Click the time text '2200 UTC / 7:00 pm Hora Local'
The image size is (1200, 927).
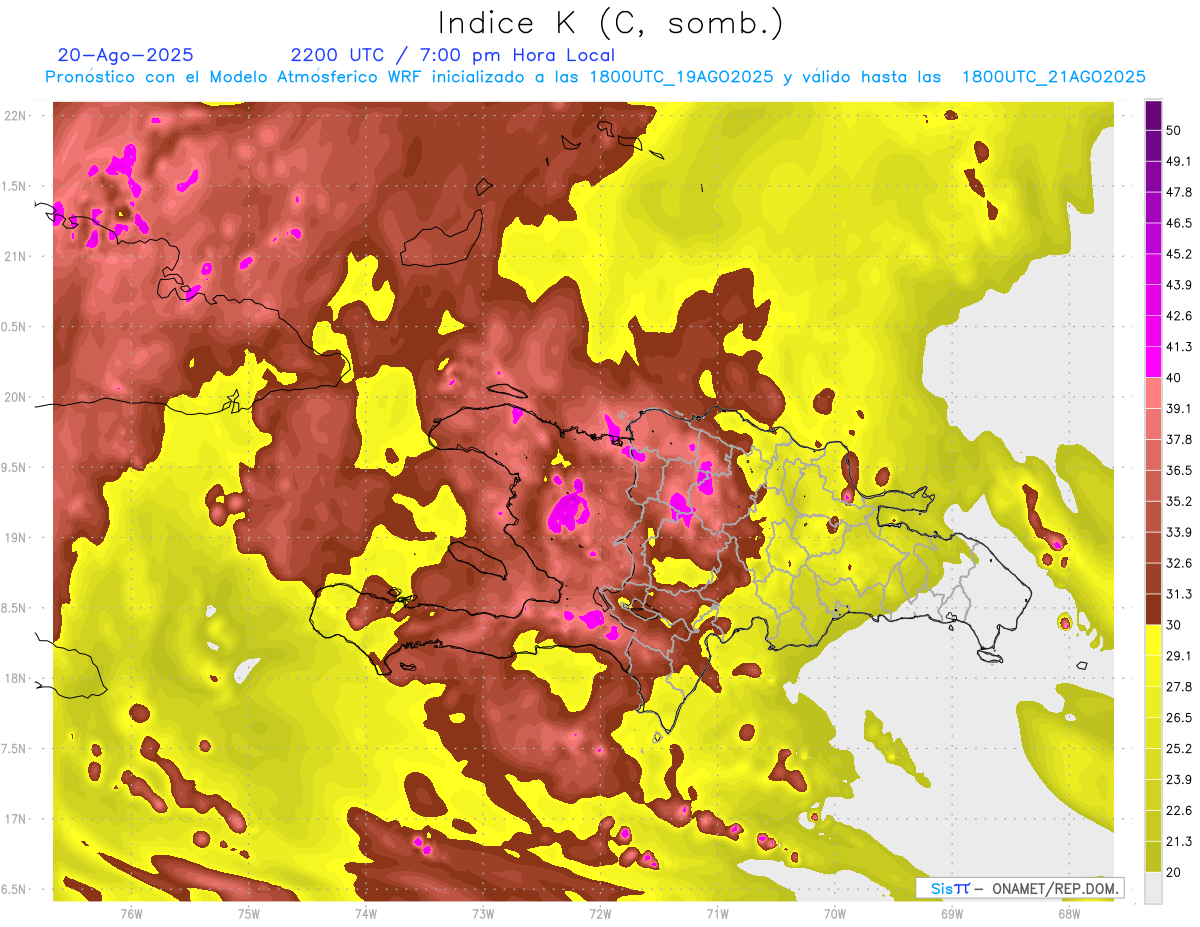[453, 55]
